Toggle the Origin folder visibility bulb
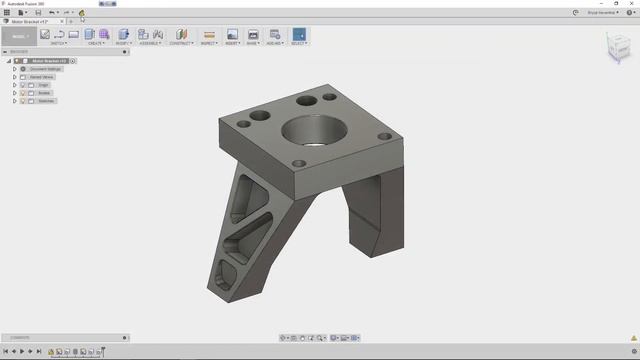Viewport: 640px width, 360px height. (x=23, y=85)
